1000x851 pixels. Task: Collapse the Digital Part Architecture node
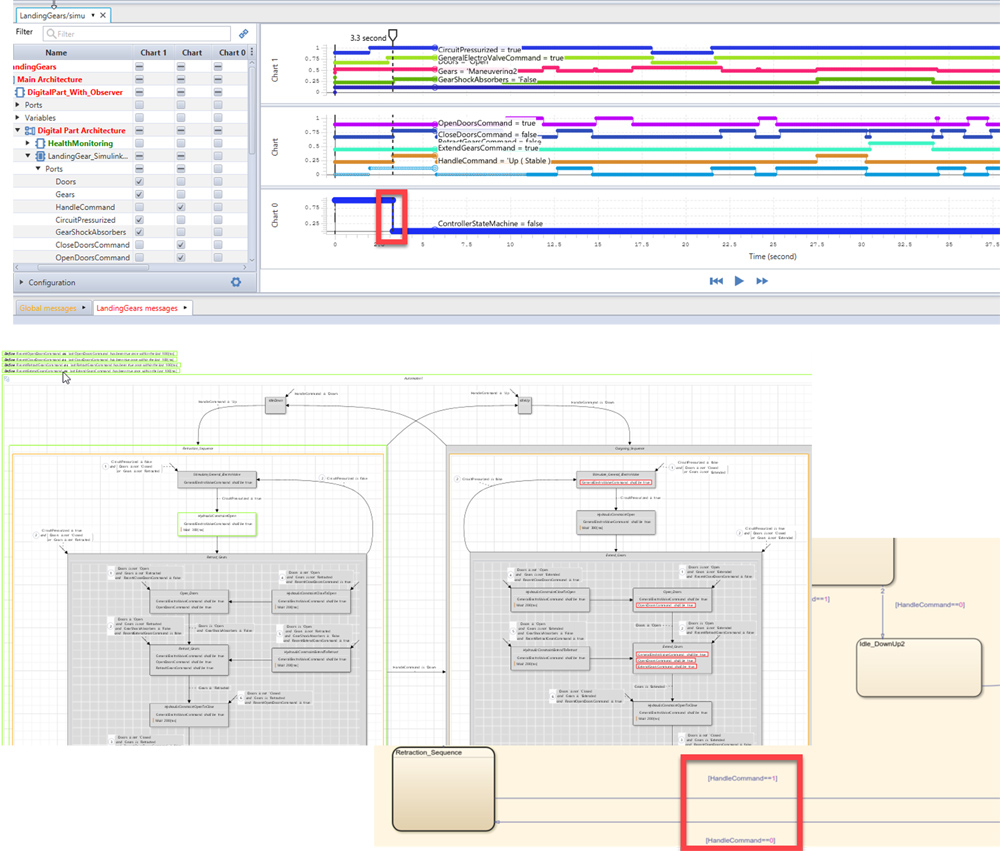pos(17,130)
